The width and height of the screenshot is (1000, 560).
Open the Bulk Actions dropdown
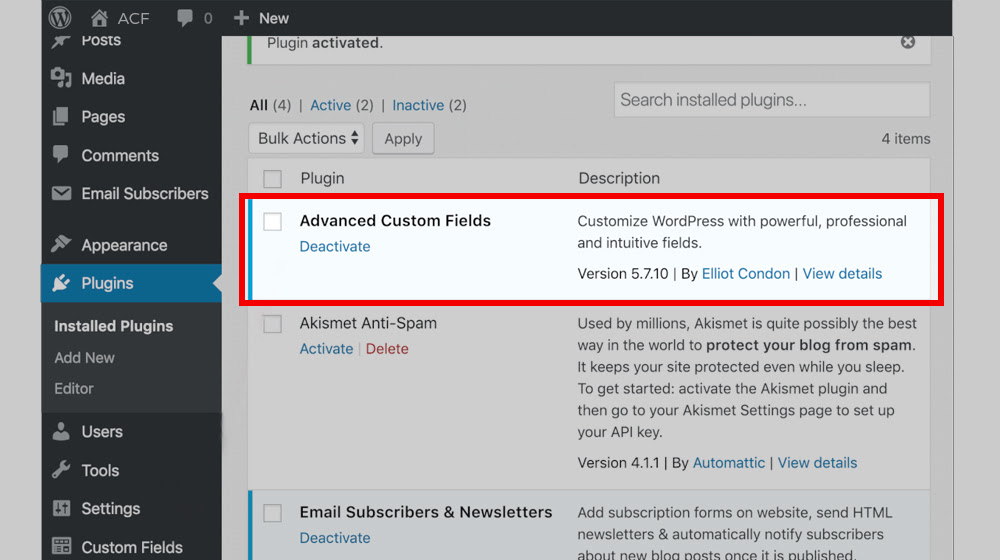pos(307,138)
